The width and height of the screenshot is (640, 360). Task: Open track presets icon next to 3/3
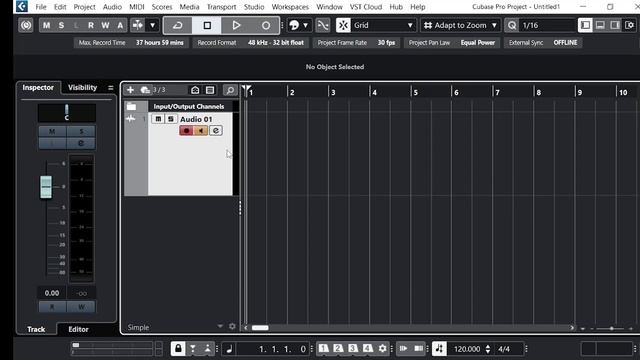pos(145,90)
